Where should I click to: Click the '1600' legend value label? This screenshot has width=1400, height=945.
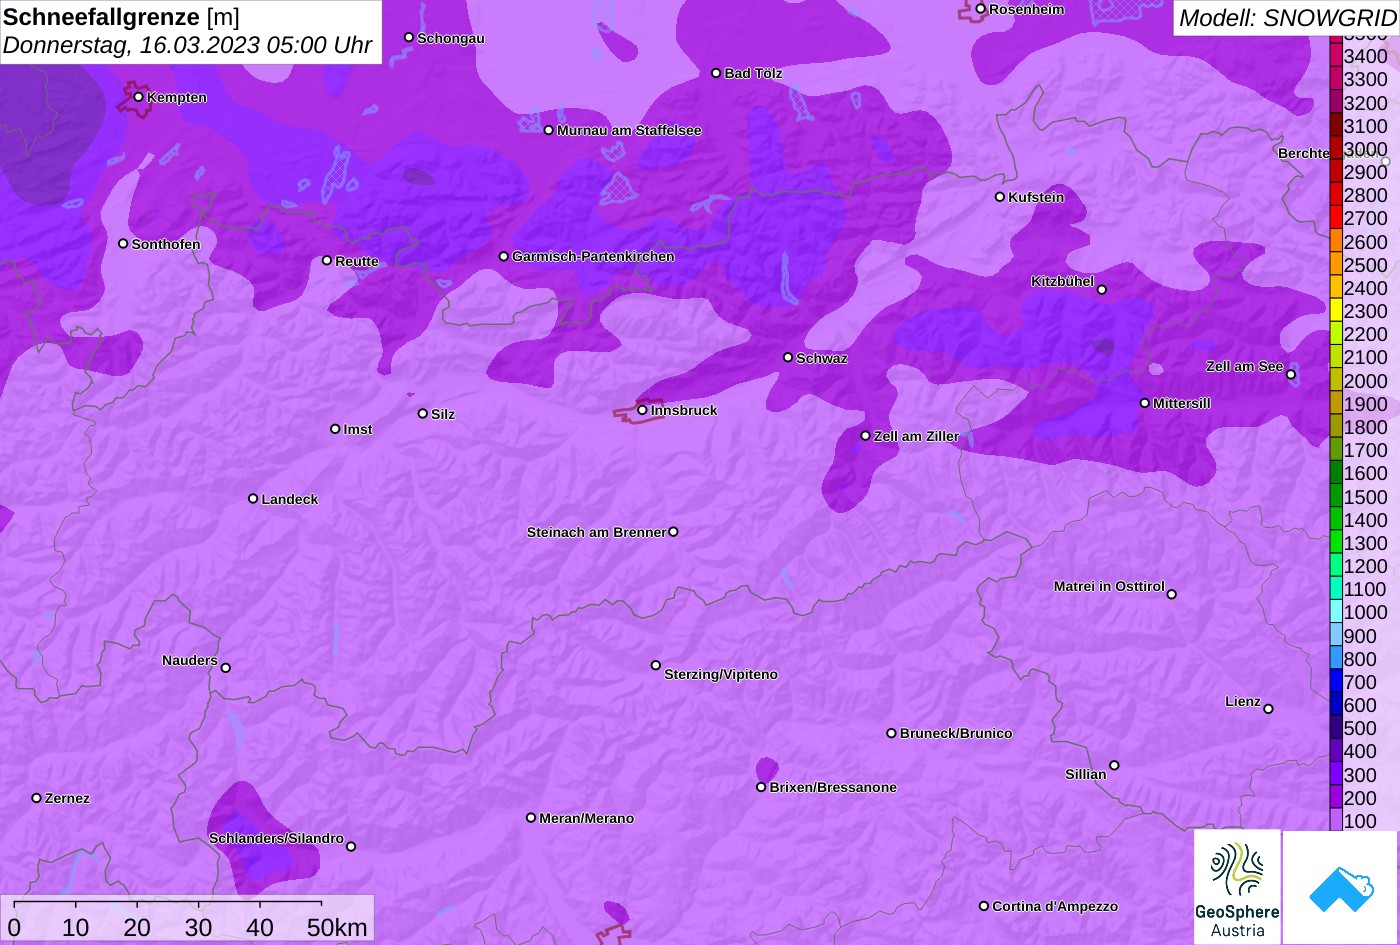pos(1366,473)
